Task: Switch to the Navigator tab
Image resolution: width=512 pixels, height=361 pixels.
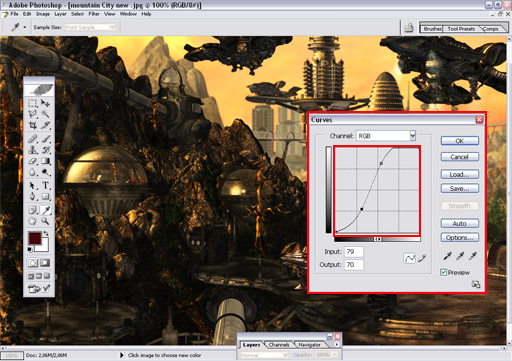Action: click(309, 345)
